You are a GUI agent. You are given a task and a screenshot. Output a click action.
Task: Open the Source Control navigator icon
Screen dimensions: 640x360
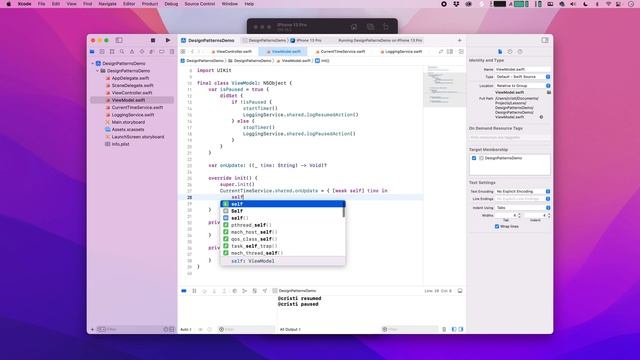[102, 52]
